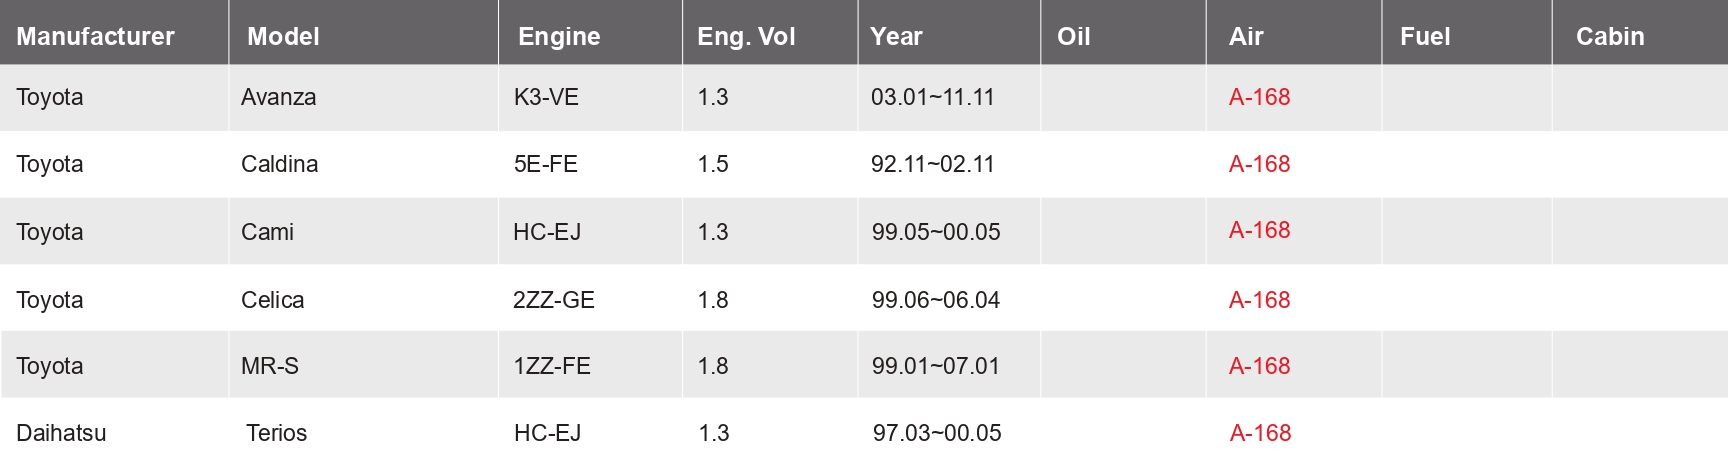Click A-168 part number for Cami
The height and width of the screenshot is (467, 1728).
coord(1259,230)
